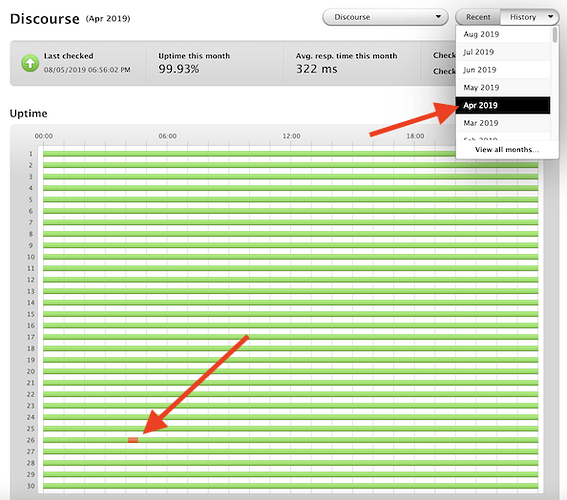Click the day 10 row label

31,257
